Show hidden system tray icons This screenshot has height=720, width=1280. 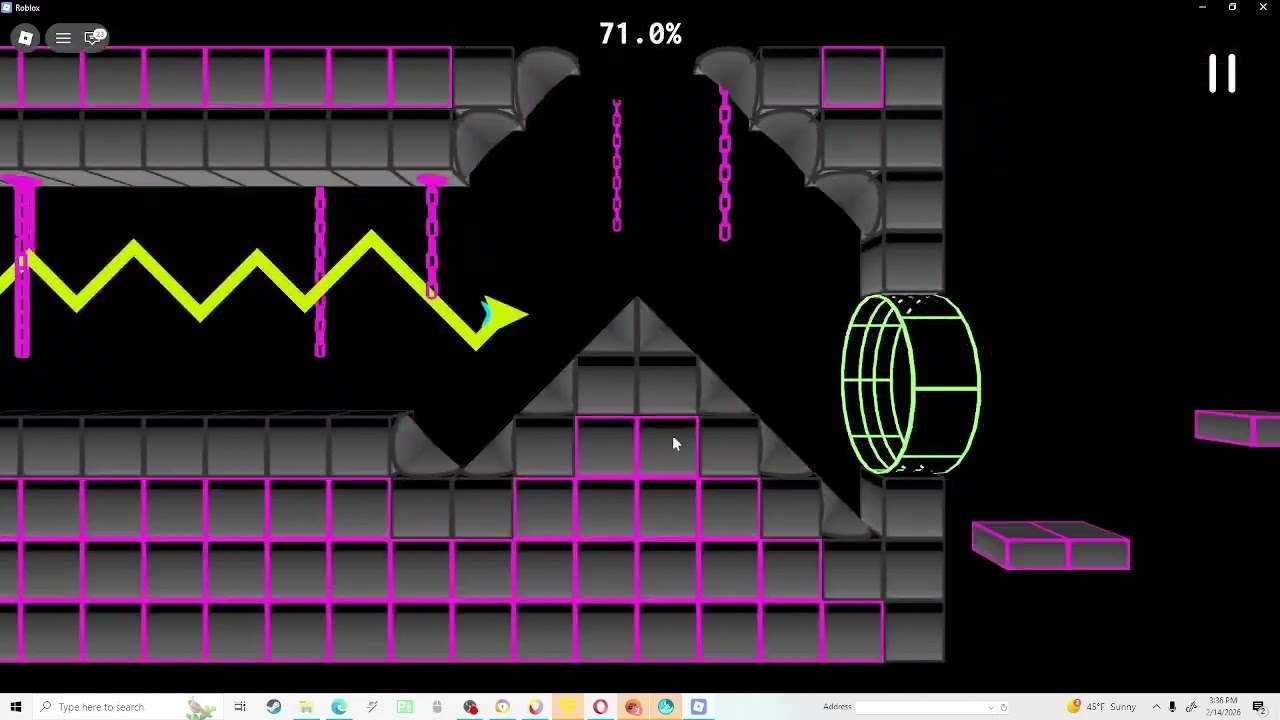pos(1156,707)
